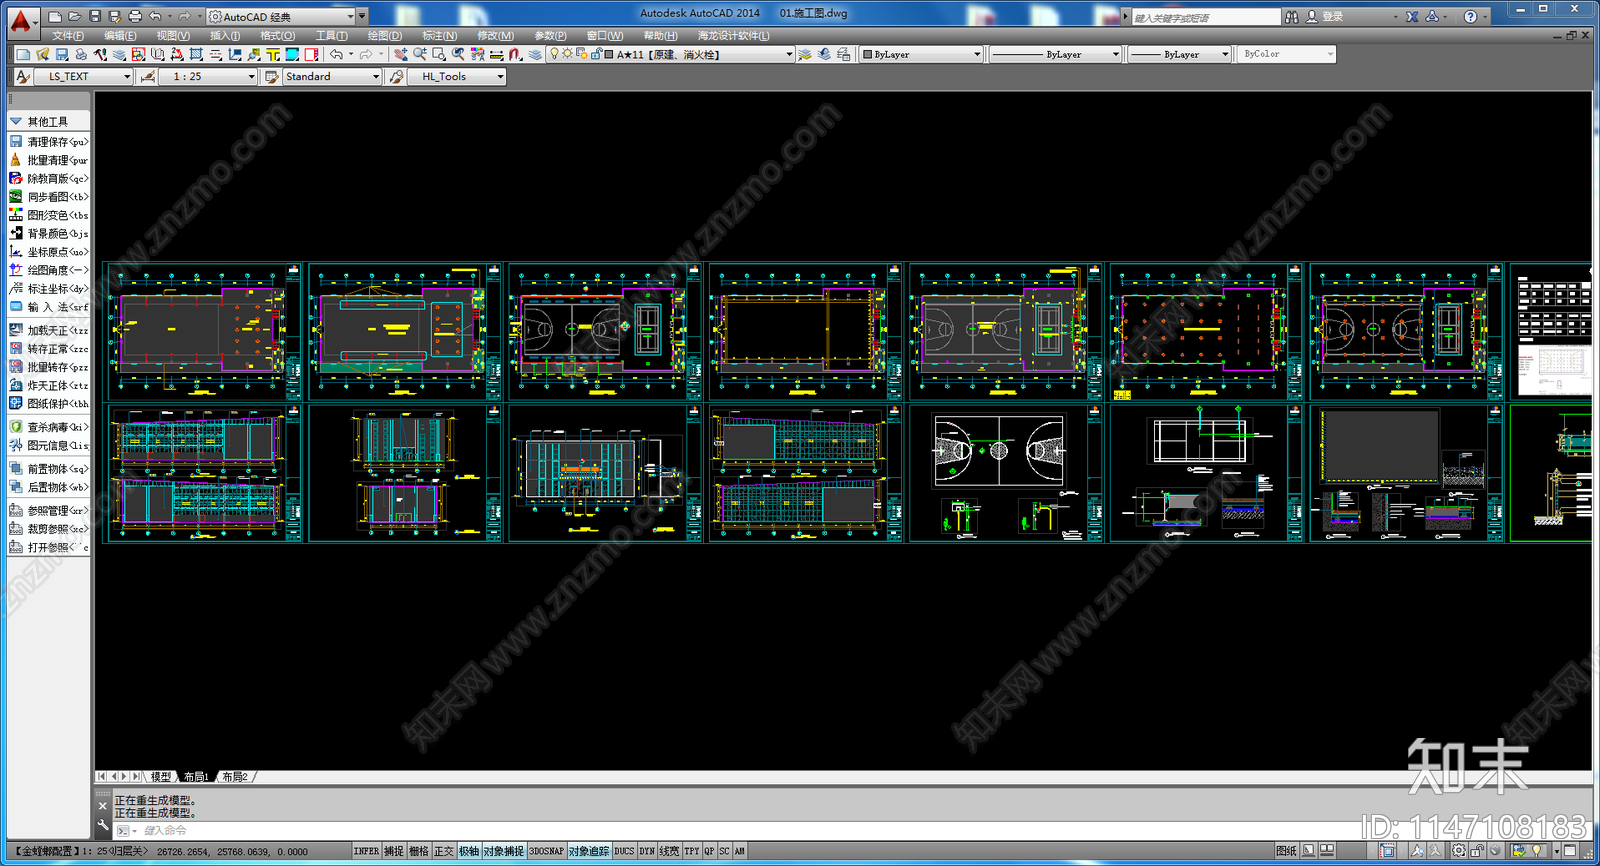Image resolution: width=1600 pixels, height=866 pixels.
Task: Click the Save icon in quick access bar
Action: point(95,16)
